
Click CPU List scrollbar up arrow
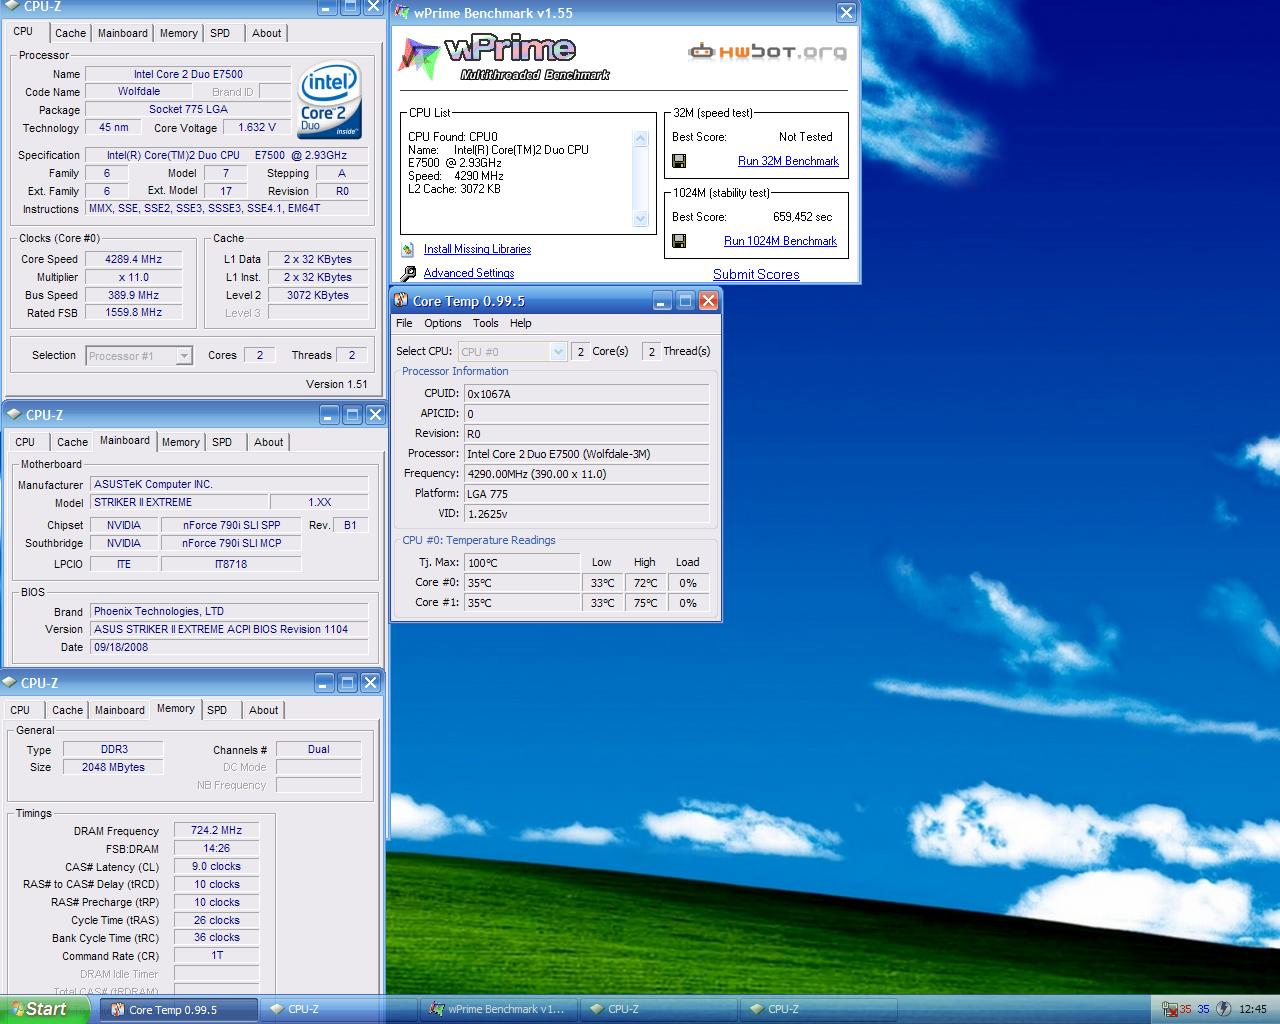point(641,139)
